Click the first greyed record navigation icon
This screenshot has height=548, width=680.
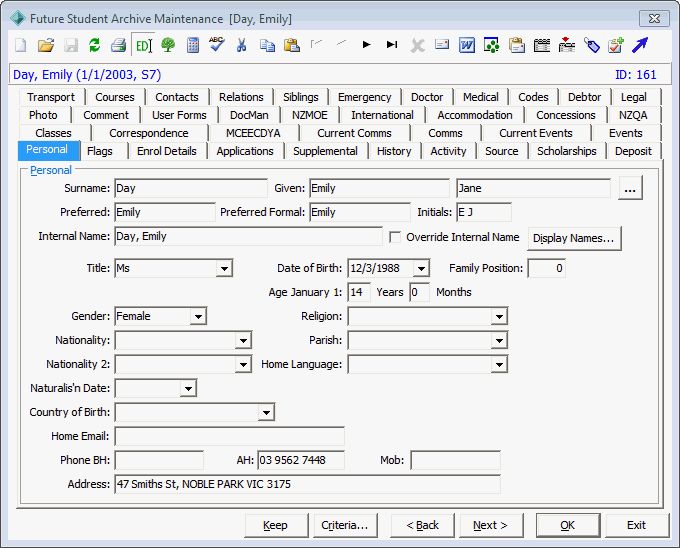(x=317, y=43)
